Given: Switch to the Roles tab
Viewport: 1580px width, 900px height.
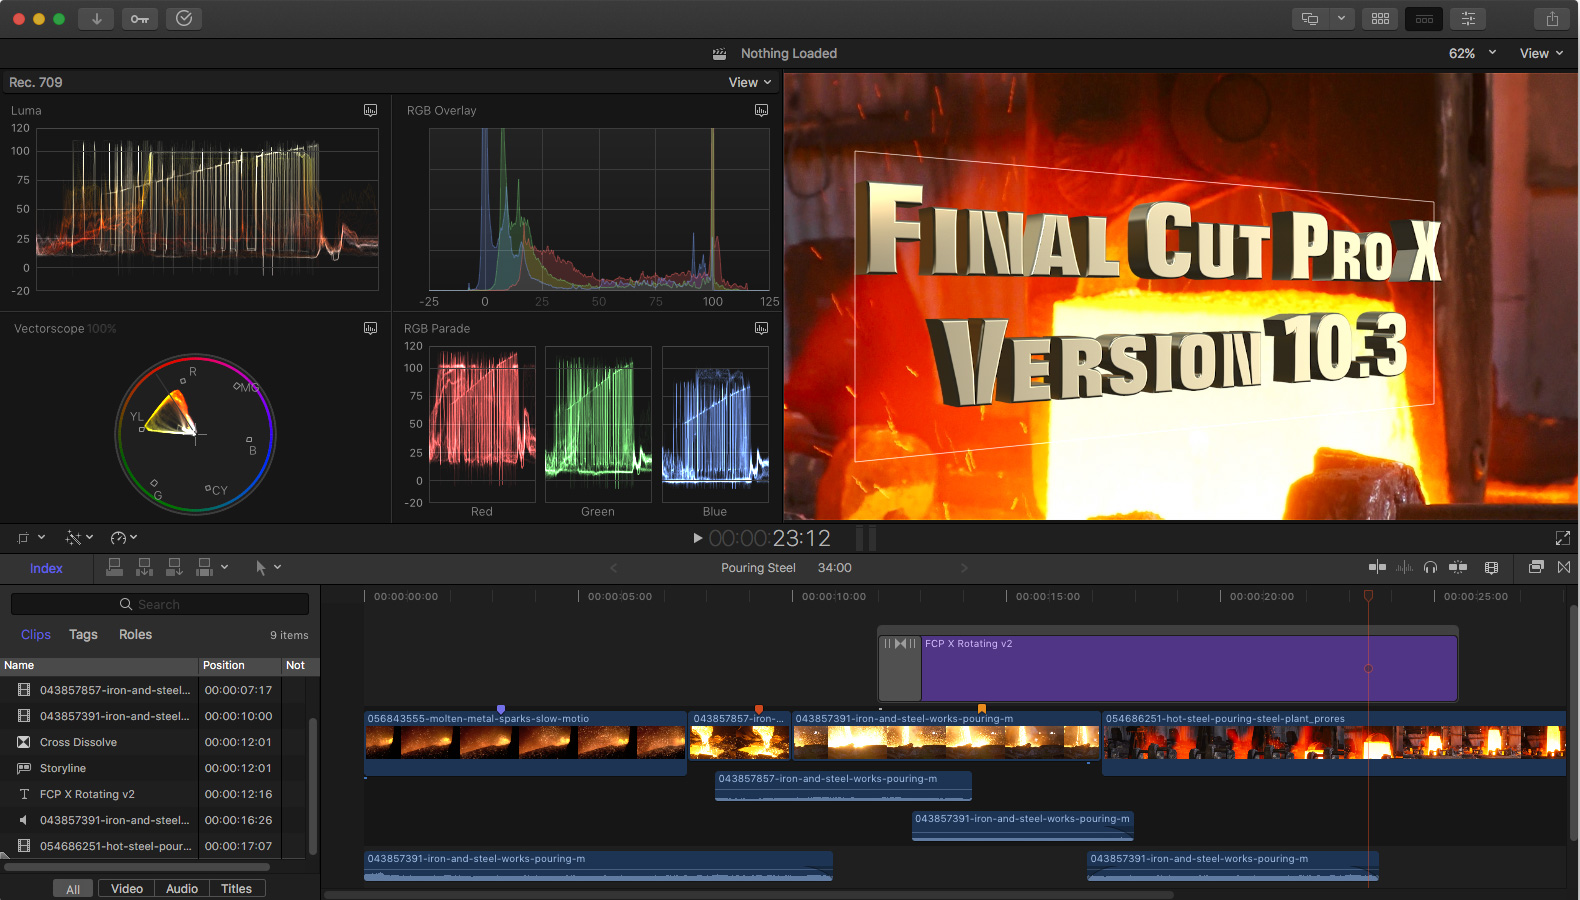Looking at the screenshot, I should pyautogui.click(x=135, y=634).
